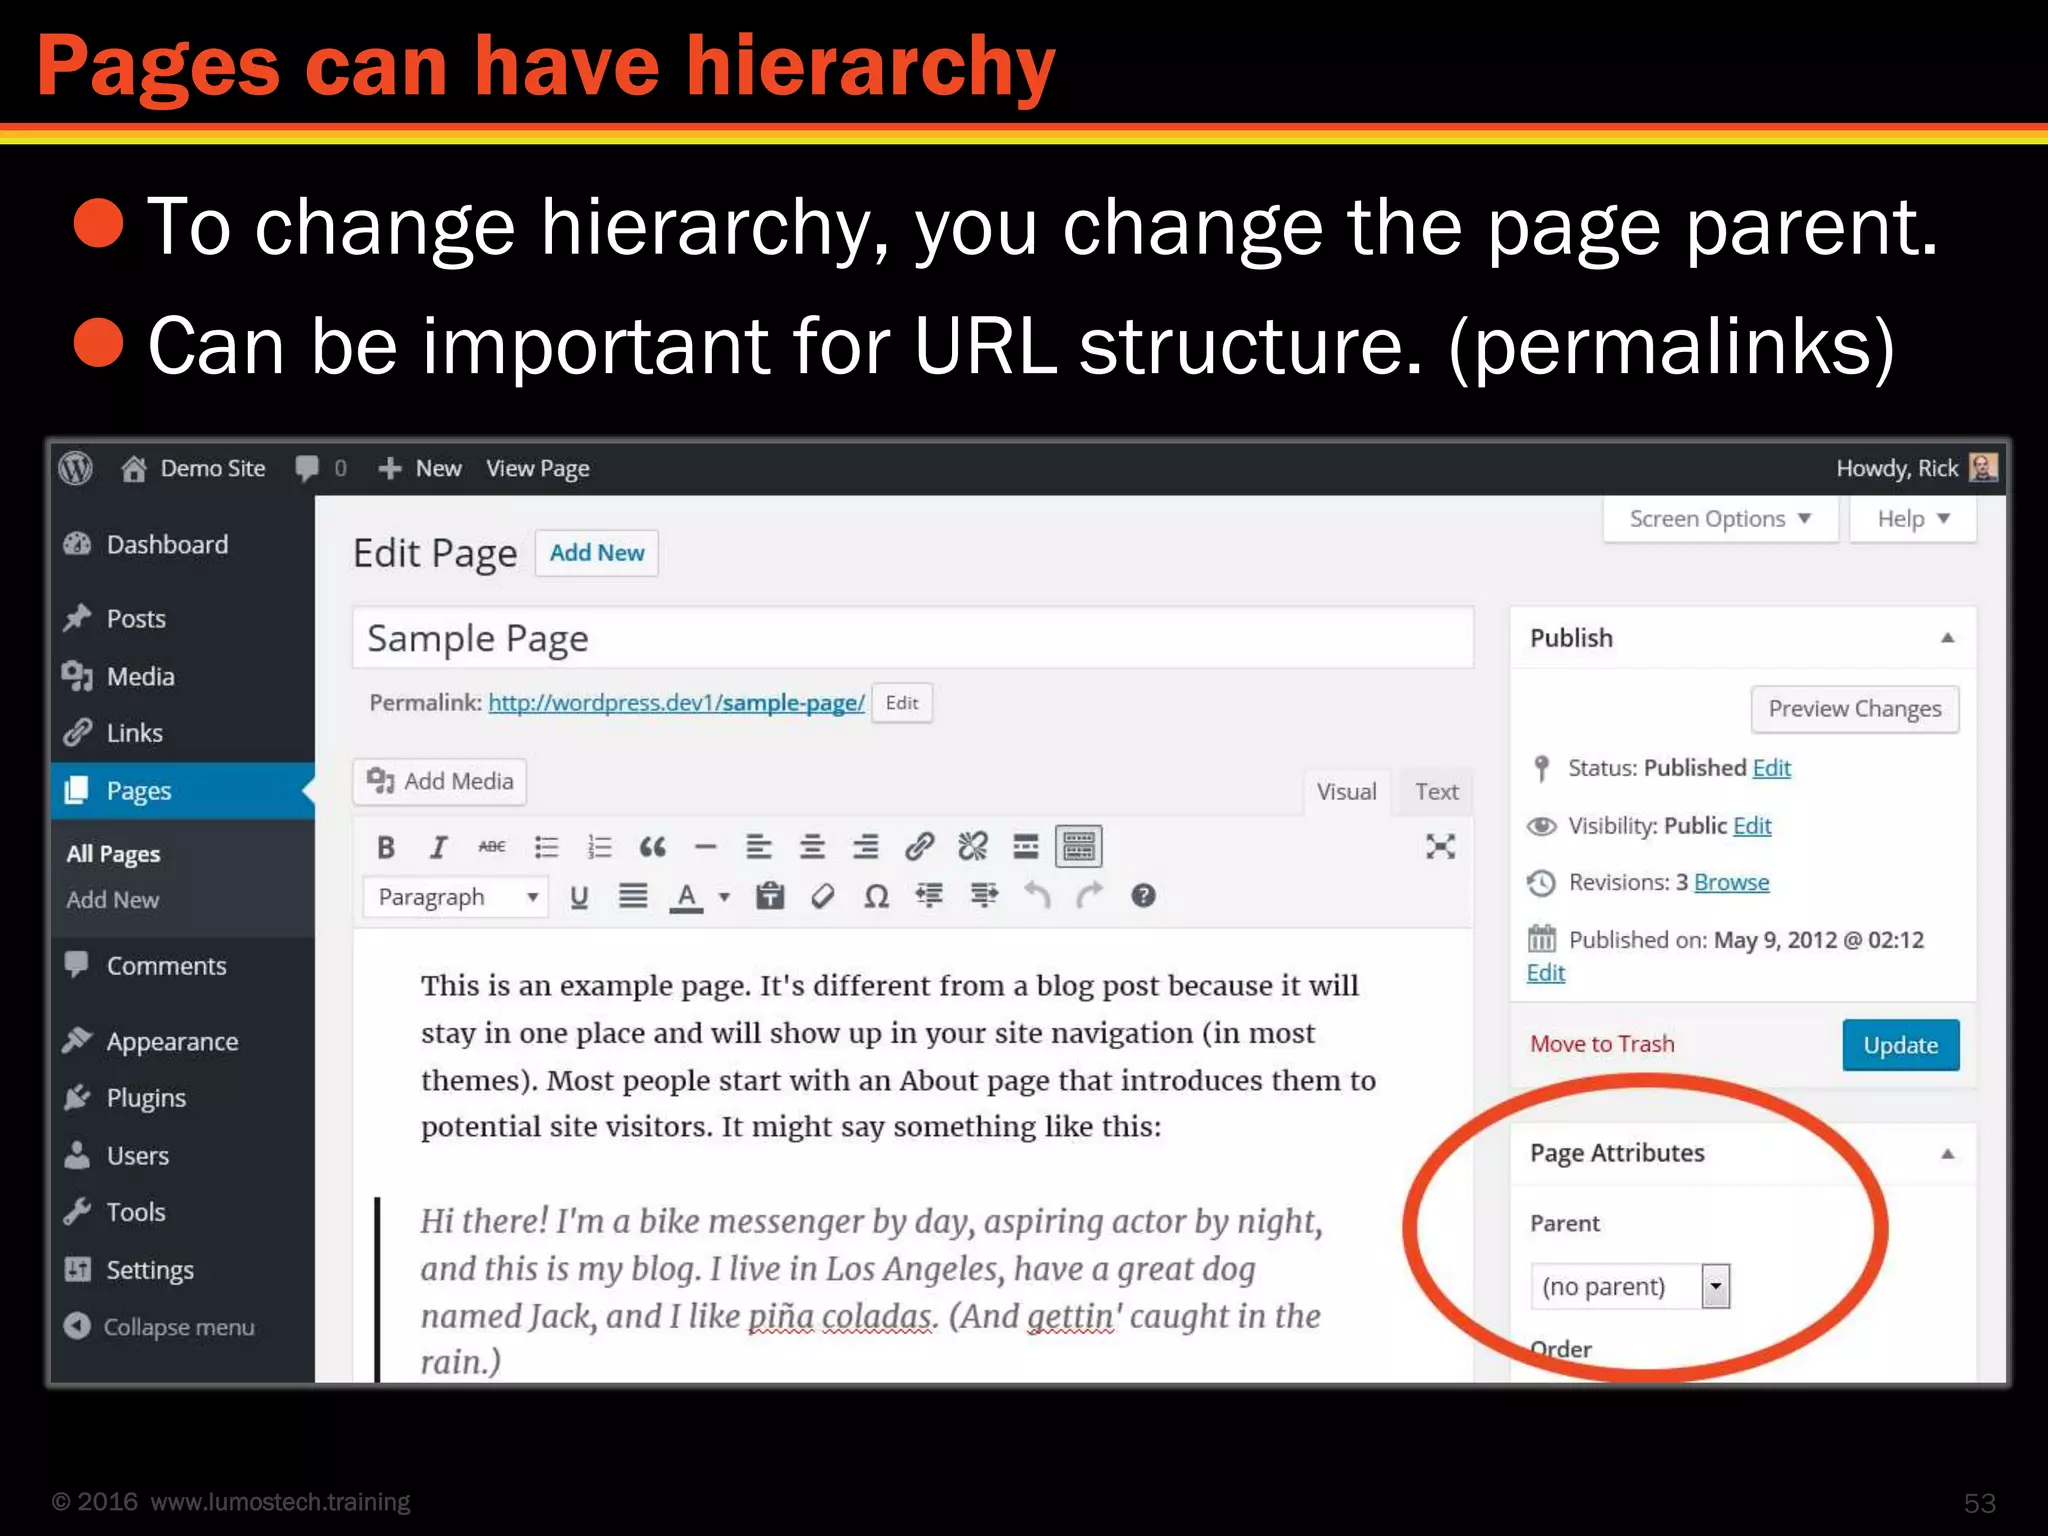Open the text color dropdown arrow
The width and height of the screenshot is (2048, 1536).
724,896
